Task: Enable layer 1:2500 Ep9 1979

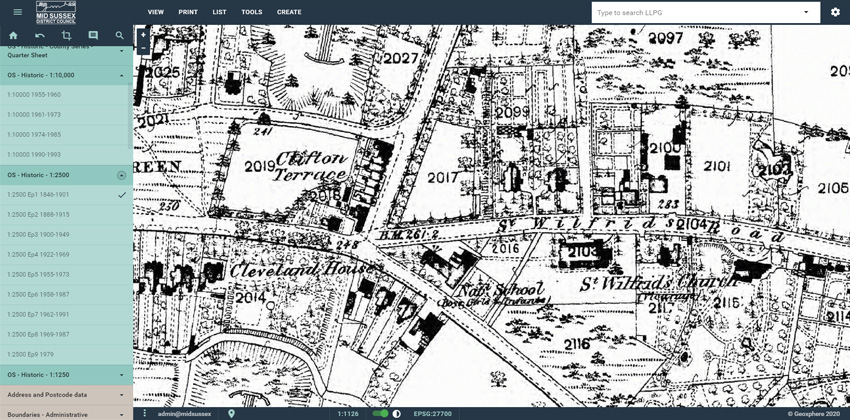Action: pos(66,354)
